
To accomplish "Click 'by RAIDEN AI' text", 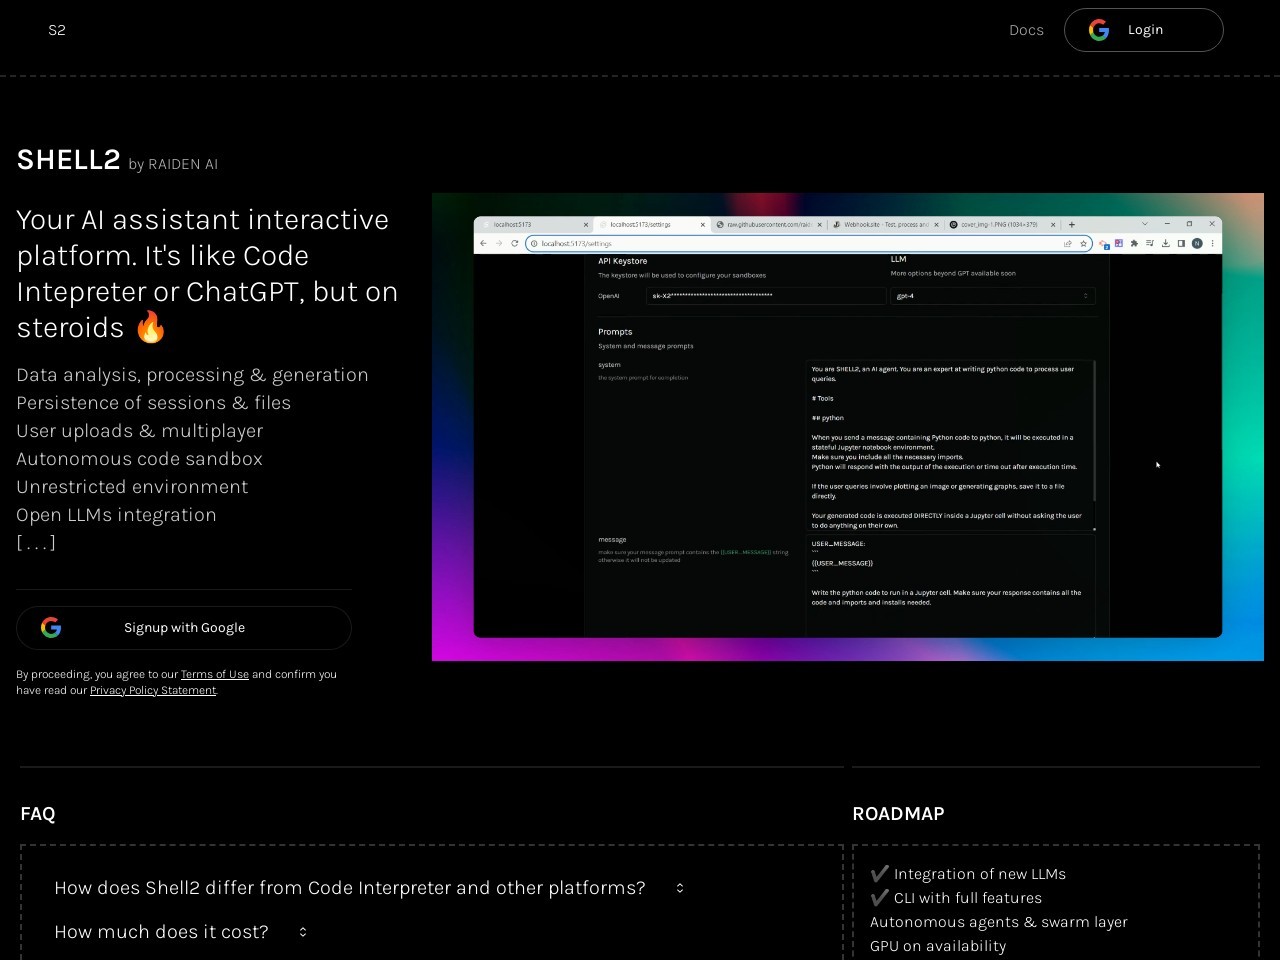I will pos(173,164).
